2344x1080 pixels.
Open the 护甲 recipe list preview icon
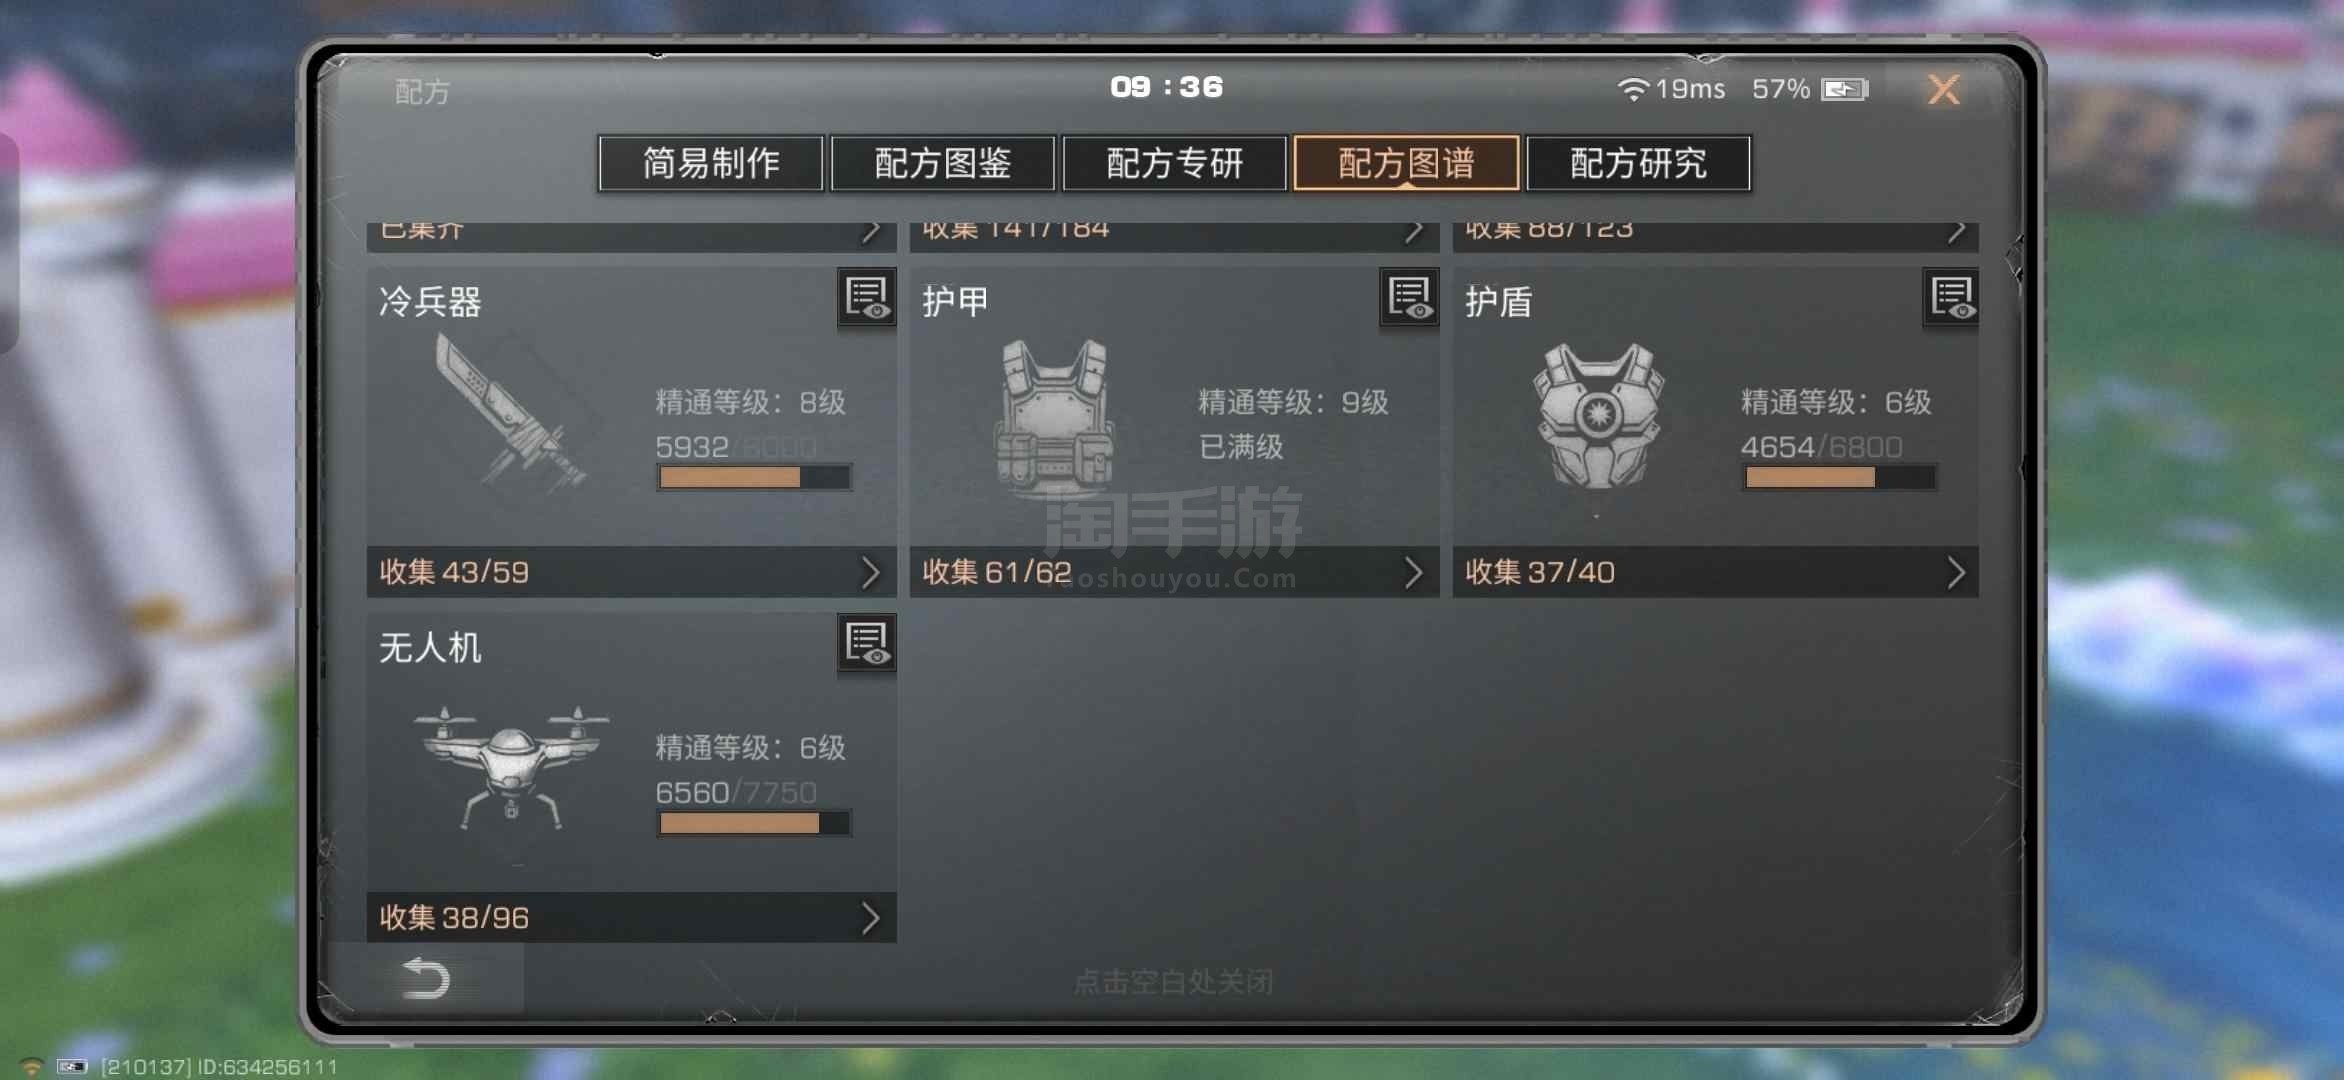click(1409, 298)
